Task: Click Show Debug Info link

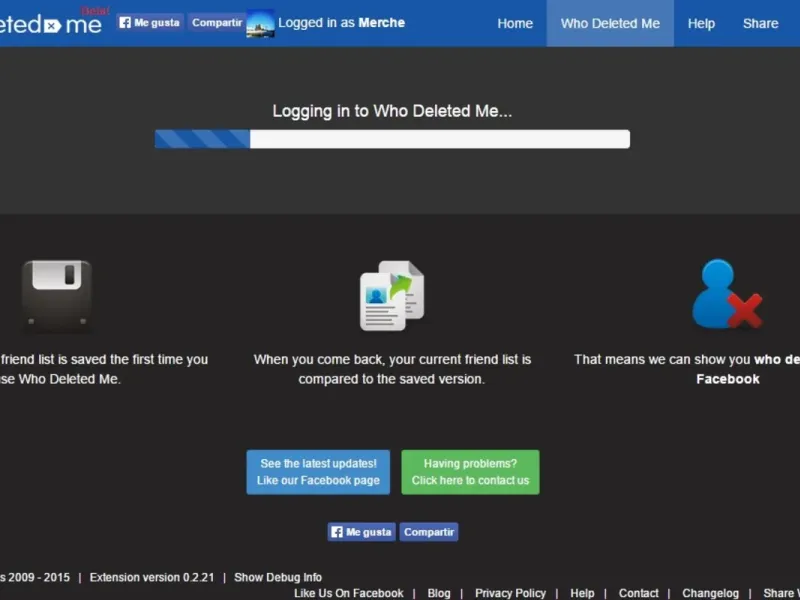Action: pos(278,577)
